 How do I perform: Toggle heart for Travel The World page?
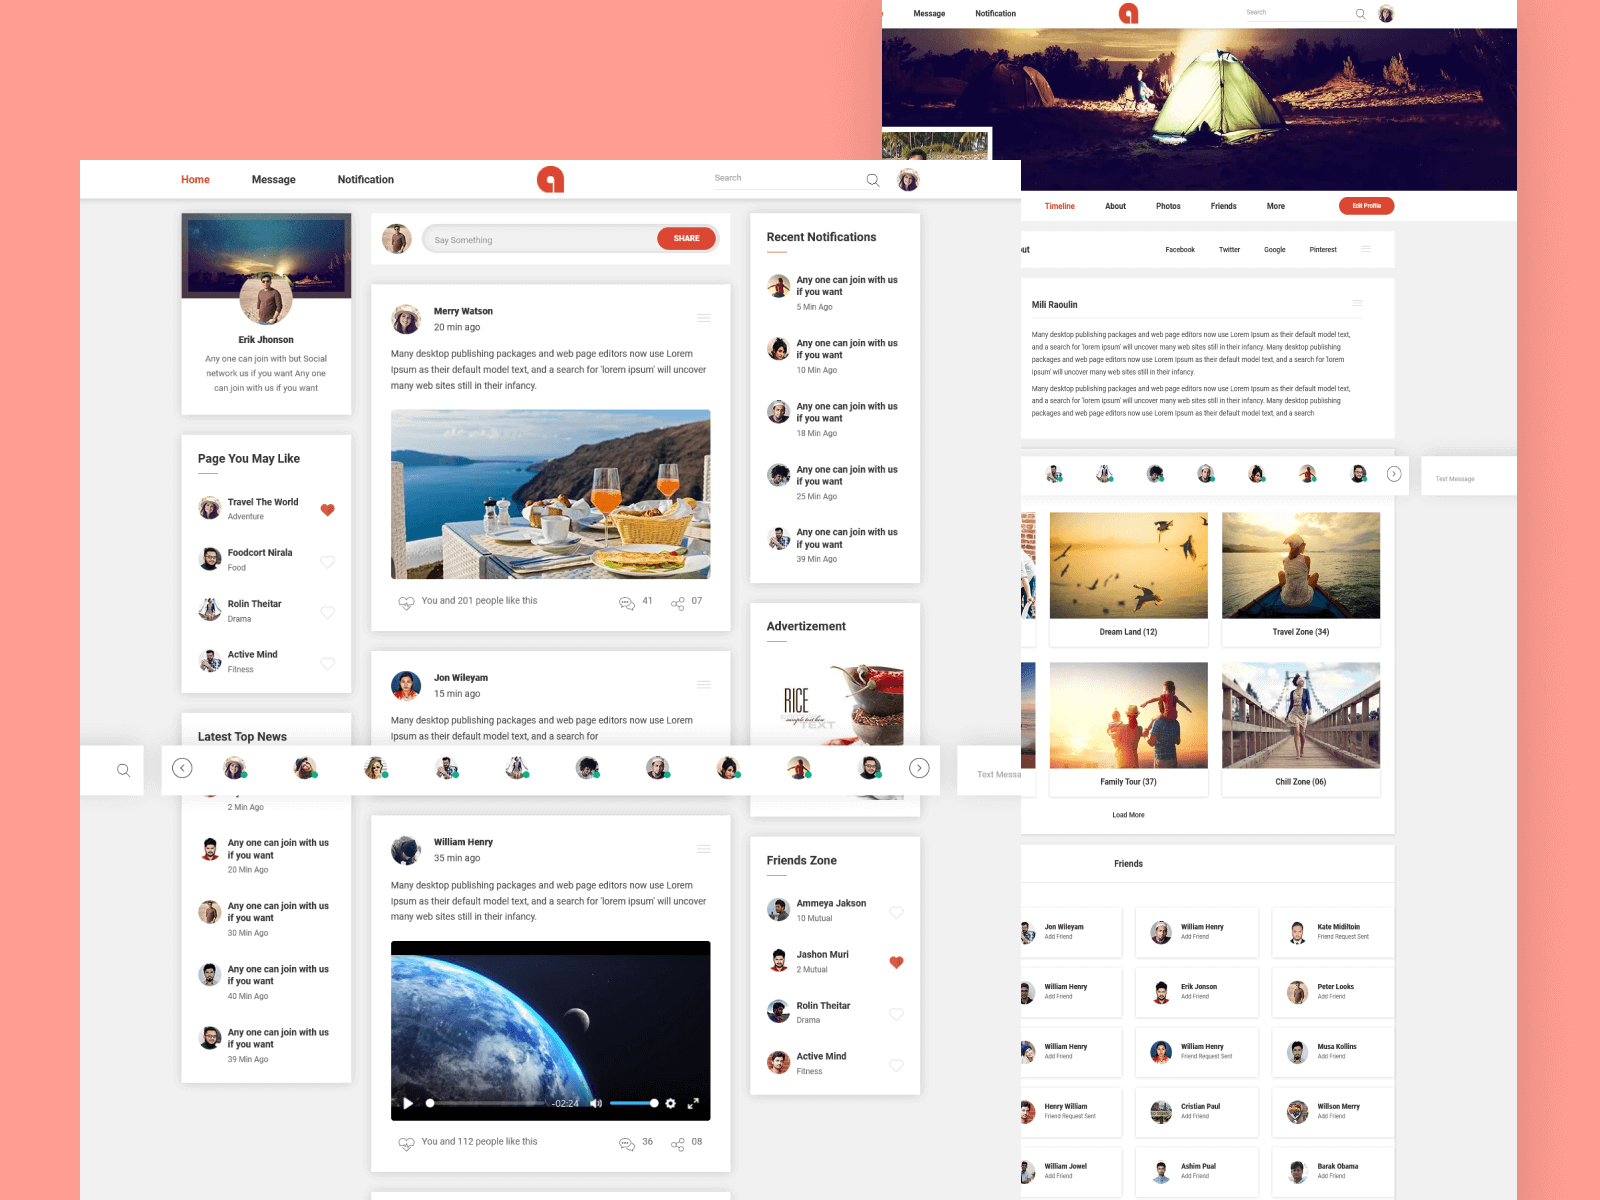tap(327, 510)
